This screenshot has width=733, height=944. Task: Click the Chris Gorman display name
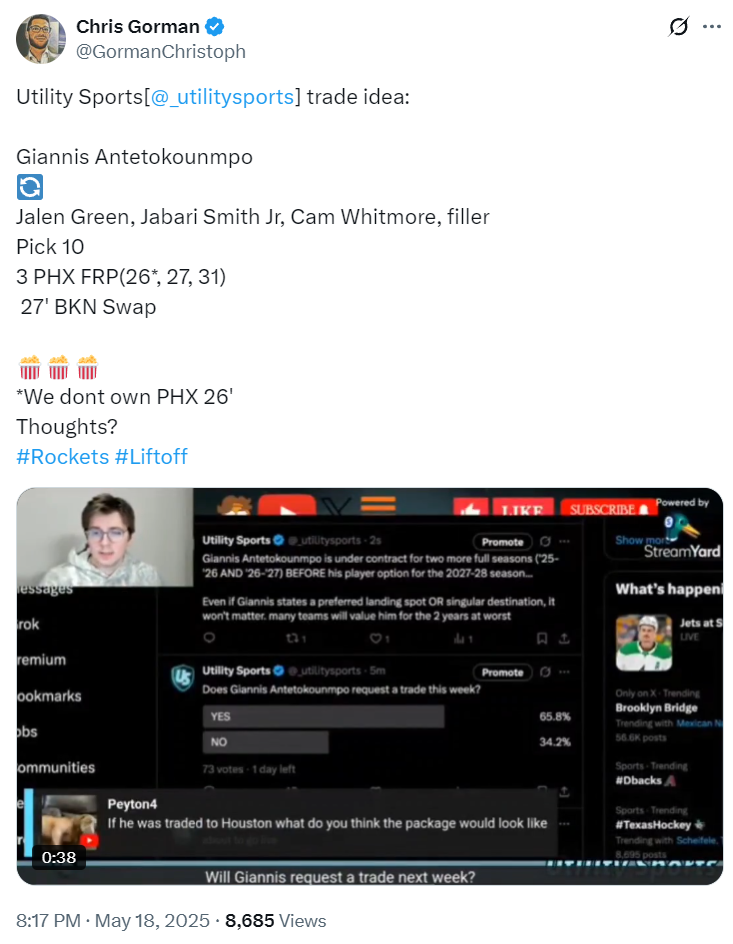(138, 26)
